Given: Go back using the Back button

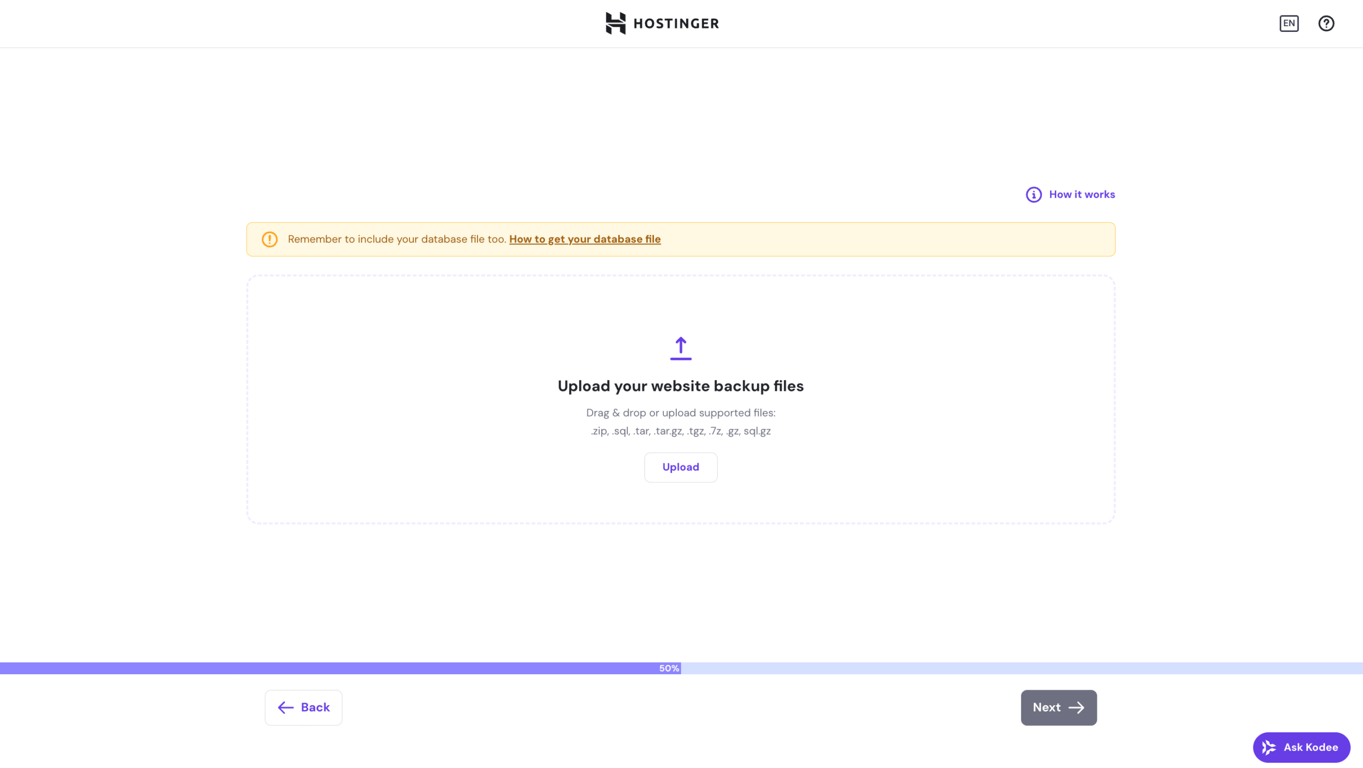Looking at the screenshot, I should tap(303, 707).
